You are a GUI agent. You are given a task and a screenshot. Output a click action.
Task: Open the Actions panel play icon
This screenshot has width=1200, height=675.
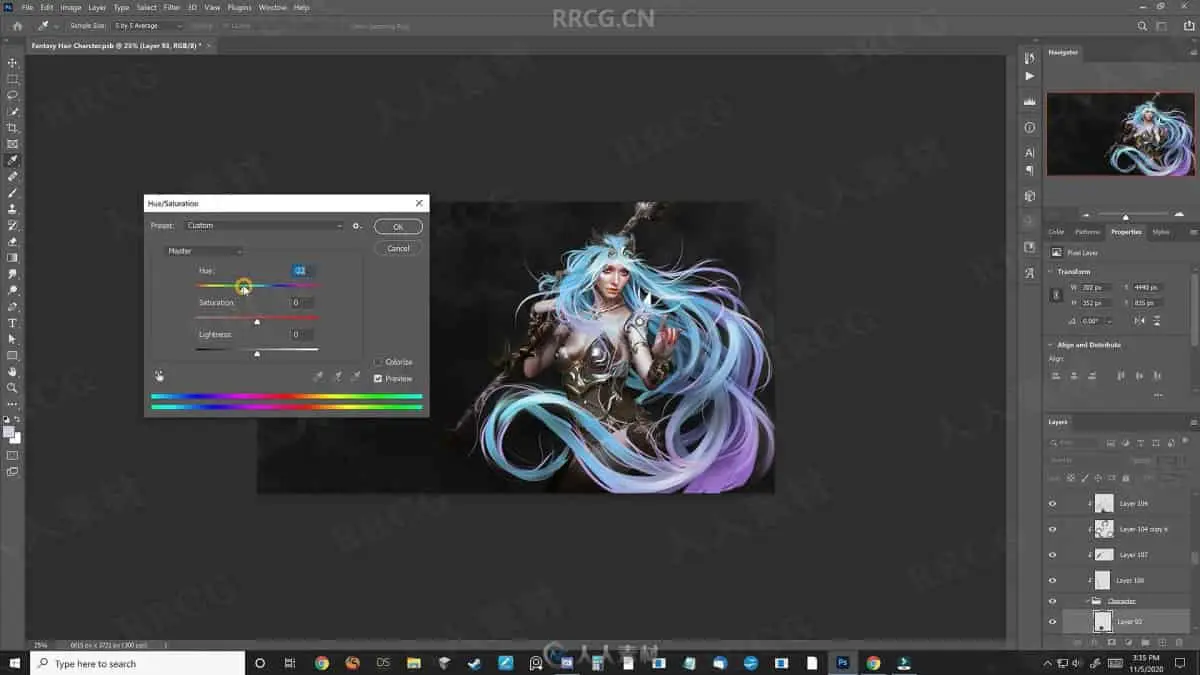coord(1030,76)
